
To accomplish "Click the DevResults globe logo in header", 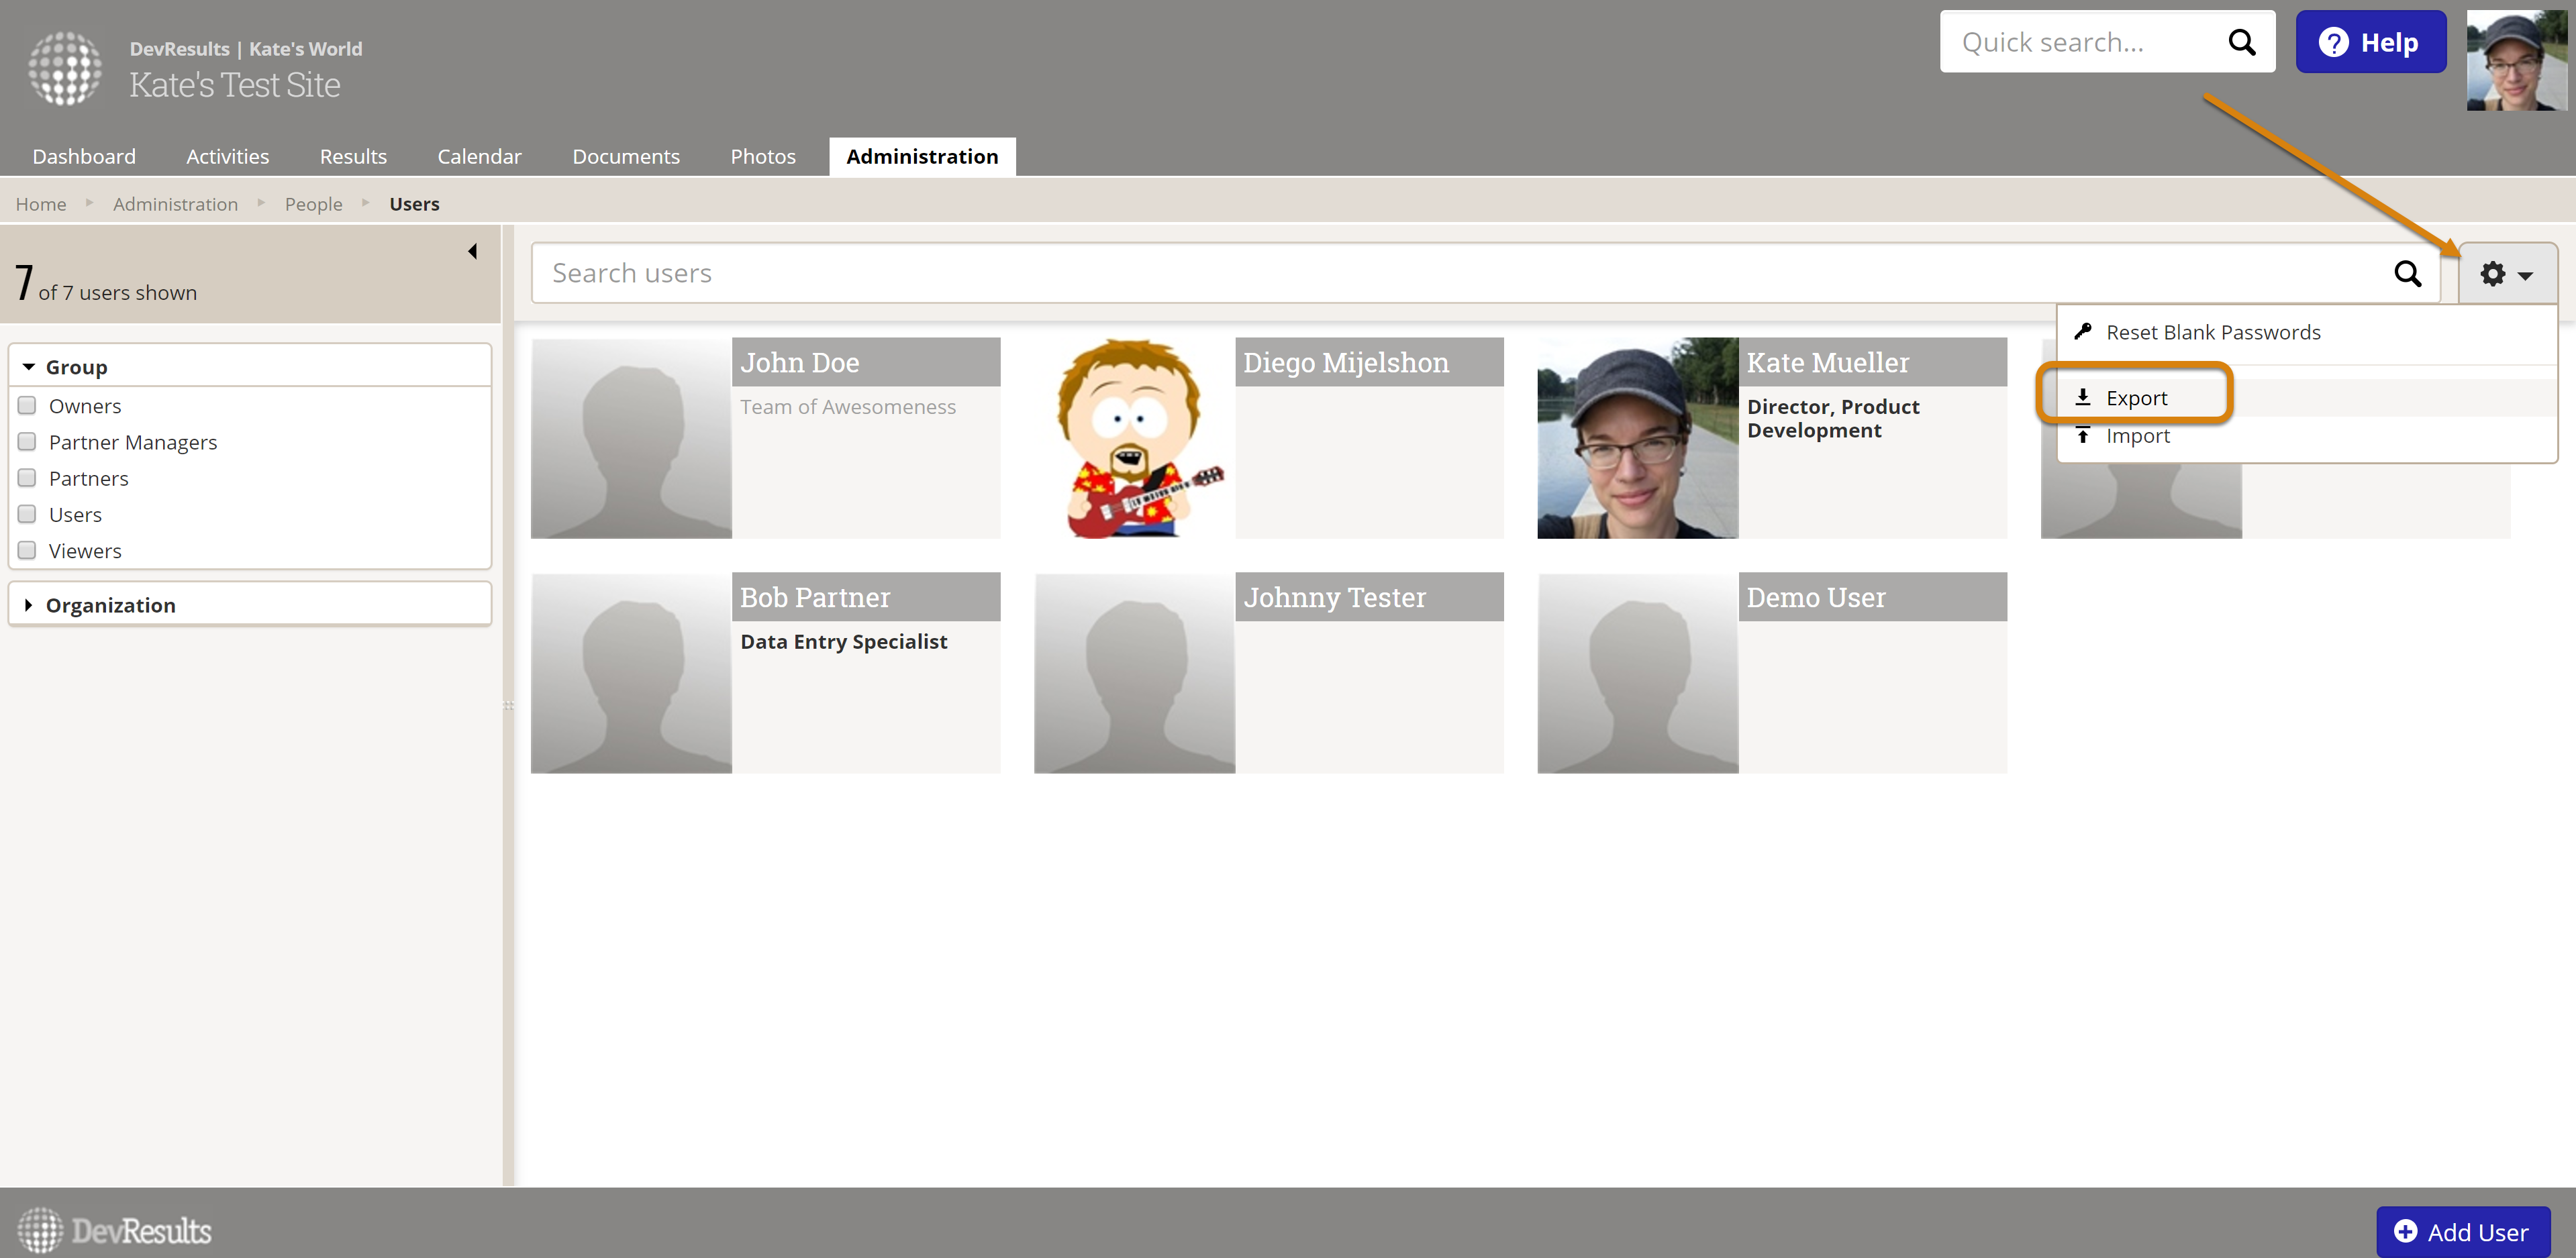I will click(x=65, y=68).
